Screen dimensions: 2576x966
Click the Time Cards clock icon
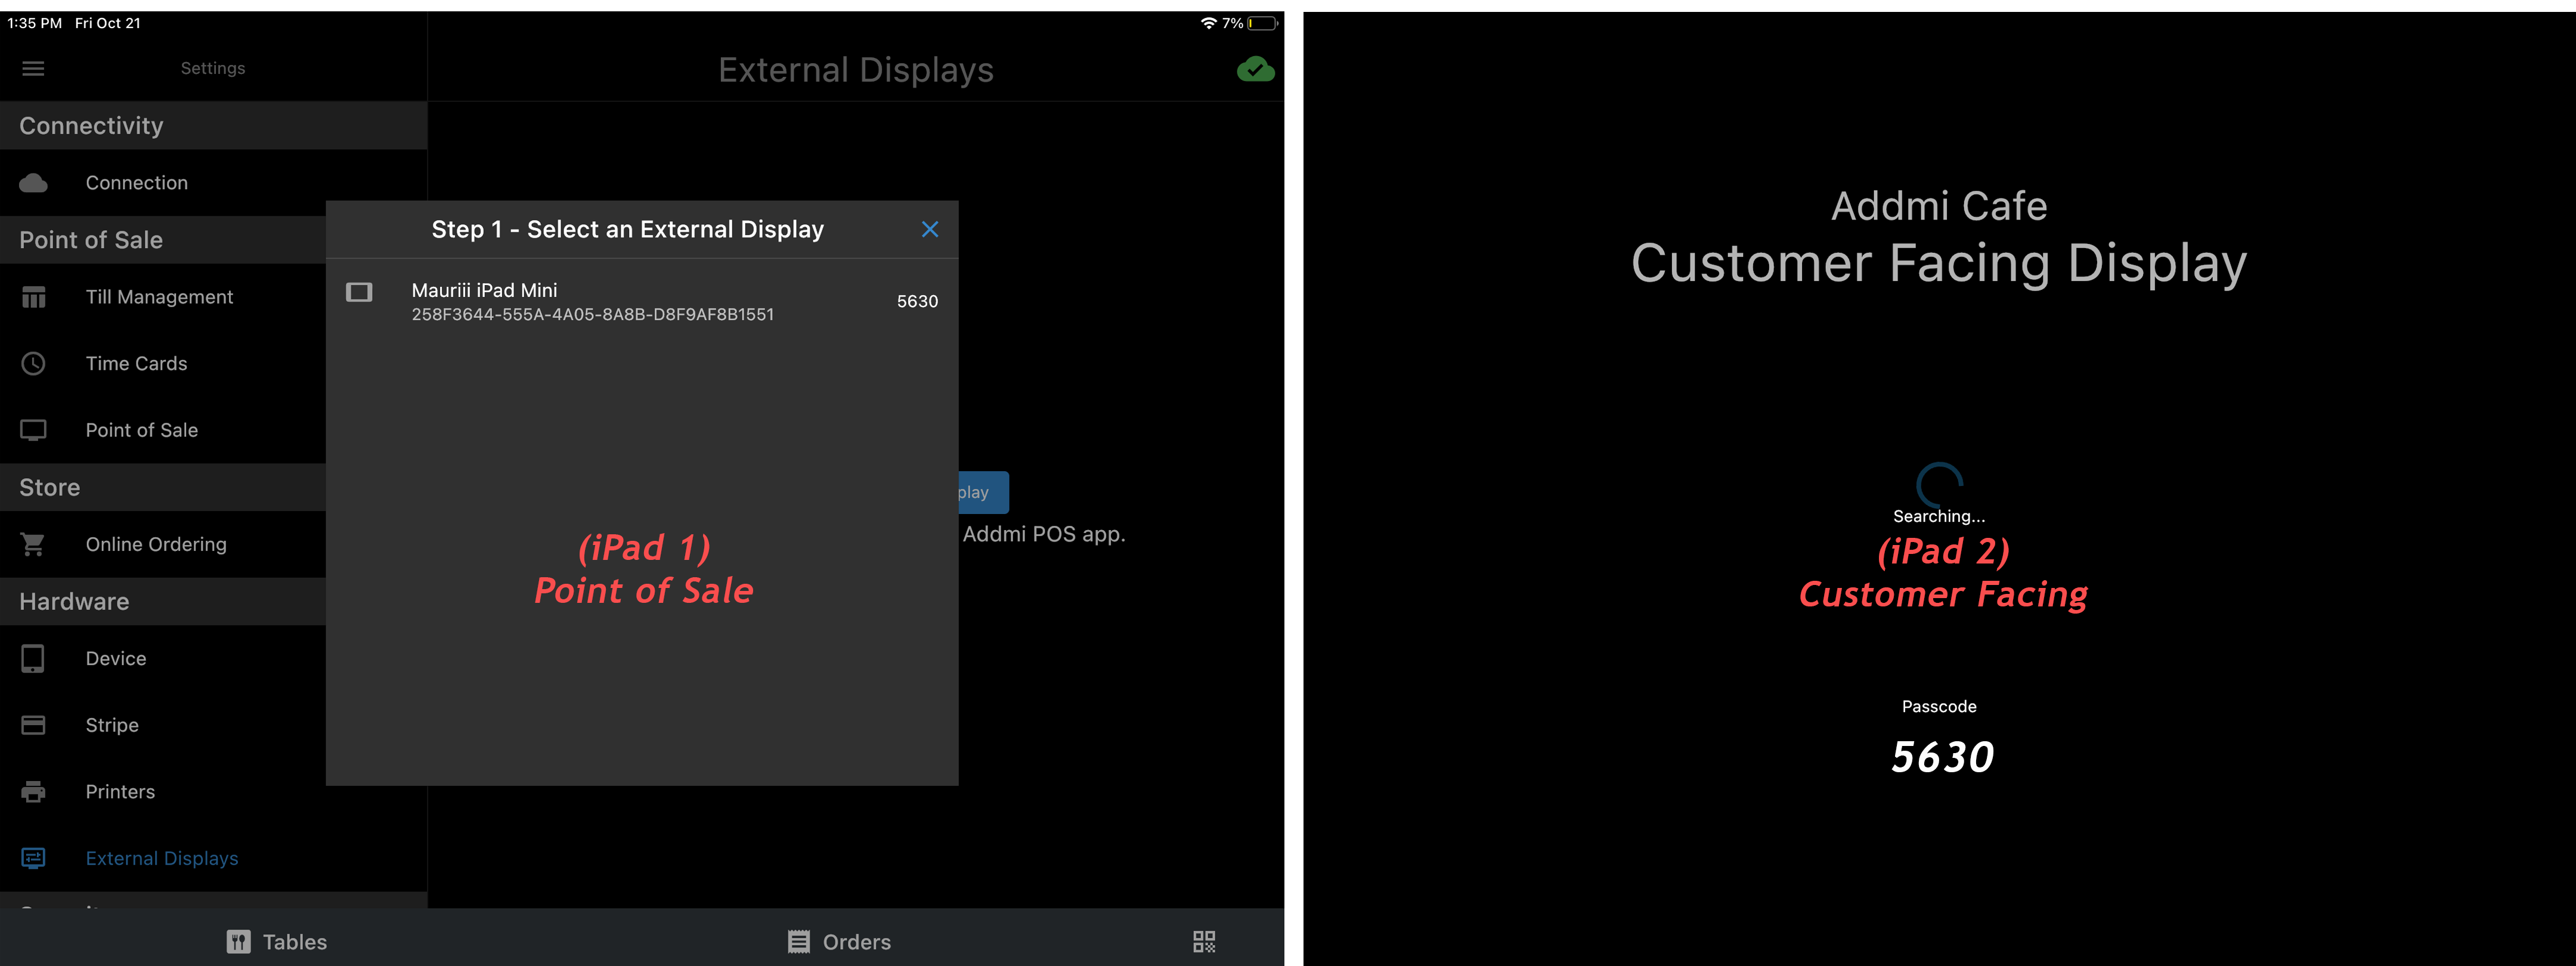click(x=33, y=364)
